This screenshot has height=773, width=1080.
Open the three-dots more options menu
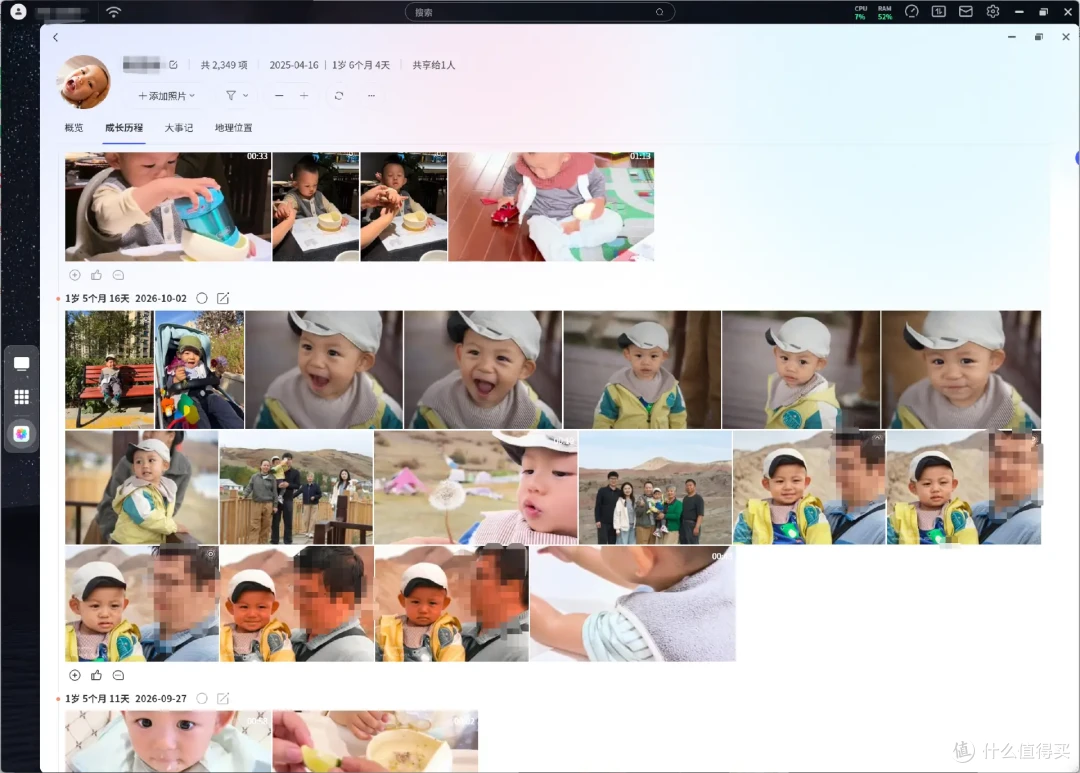pyautogui.click(x=371, y=96)
